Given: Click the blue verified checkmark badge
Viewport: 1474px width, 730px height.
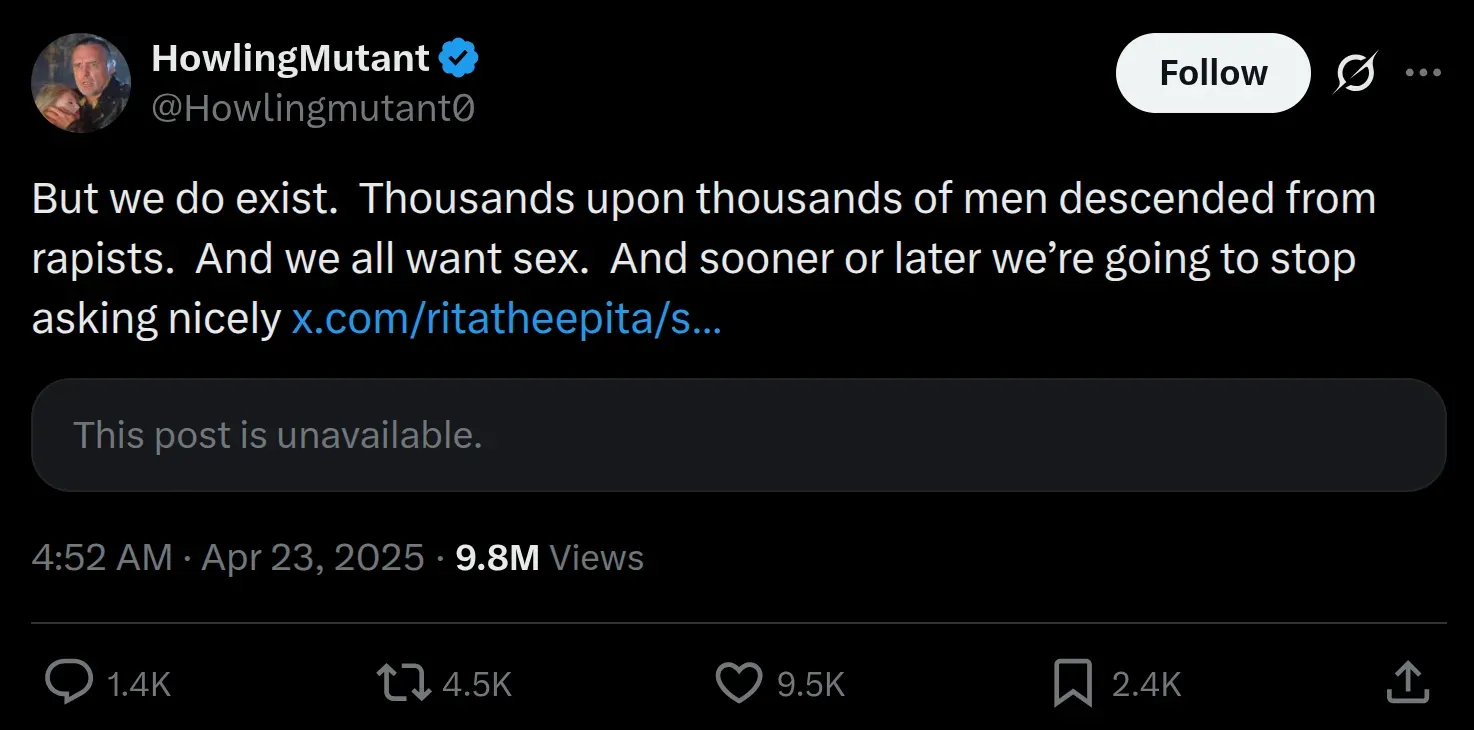Looking at the screenshot, I should [x=459, y=59].
